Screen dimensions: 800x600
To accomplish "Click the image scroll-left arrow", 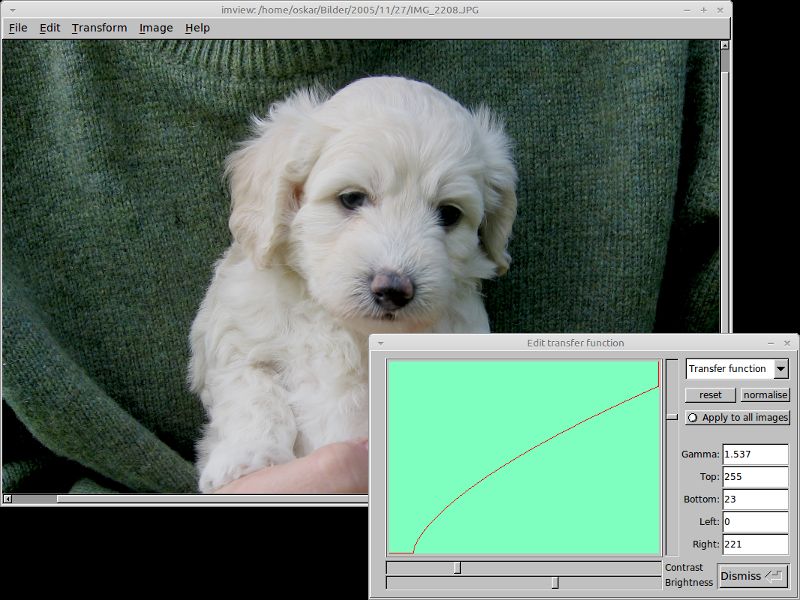I will [8, 498].
